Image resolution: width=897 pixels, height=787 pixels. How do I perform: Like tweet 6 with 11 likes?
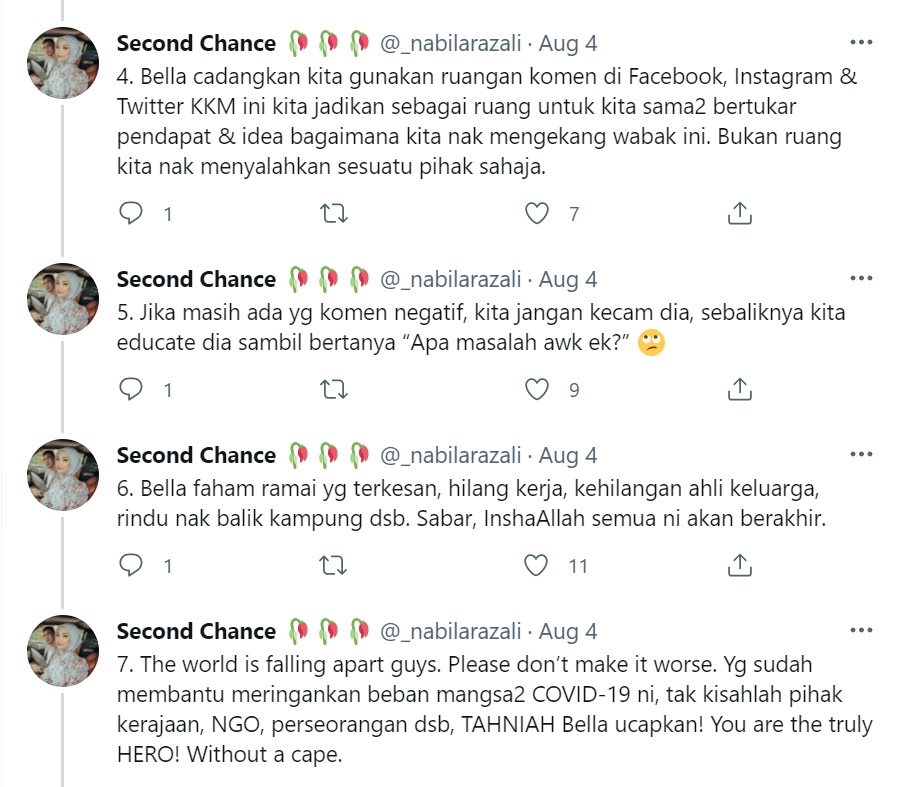537,565
